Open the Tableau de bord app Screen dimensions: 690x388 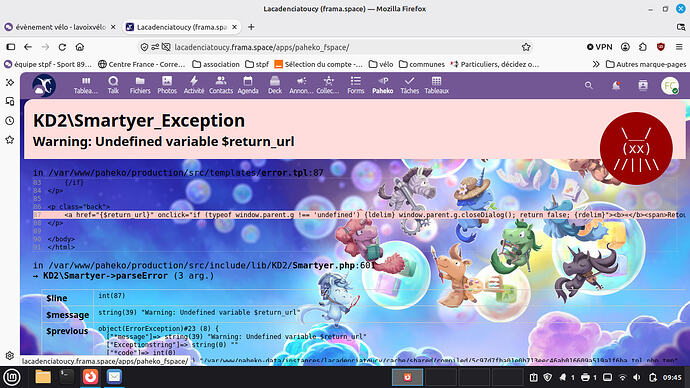point(86,85)
